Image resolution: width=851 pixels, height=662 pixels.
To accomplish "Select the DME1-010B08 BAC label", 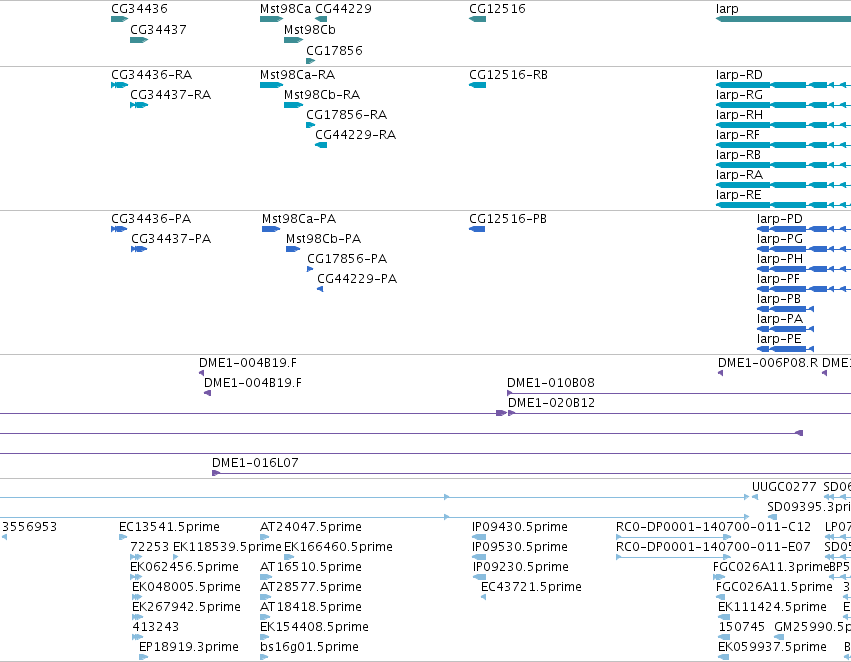I will point(551,384).
